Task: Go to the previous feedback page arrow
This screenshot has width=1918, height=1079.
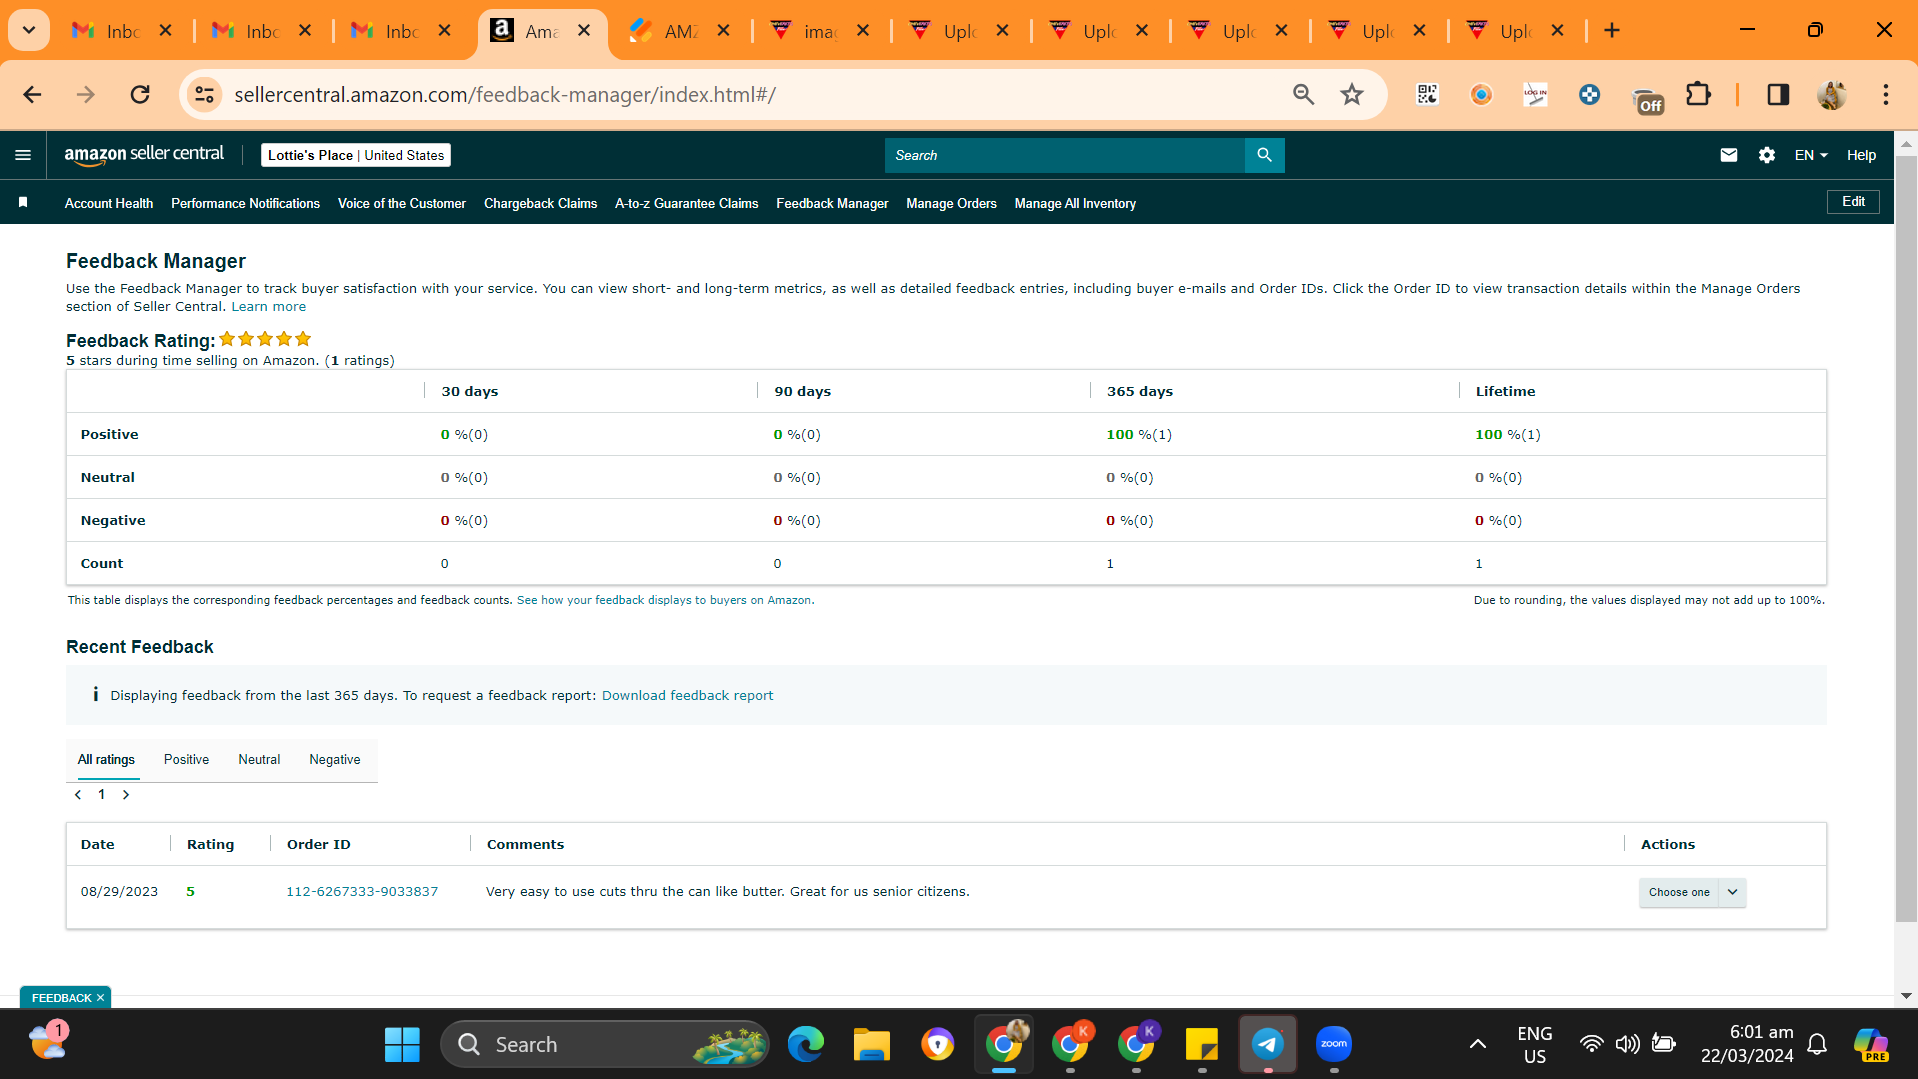Action: tap(78, 795)
